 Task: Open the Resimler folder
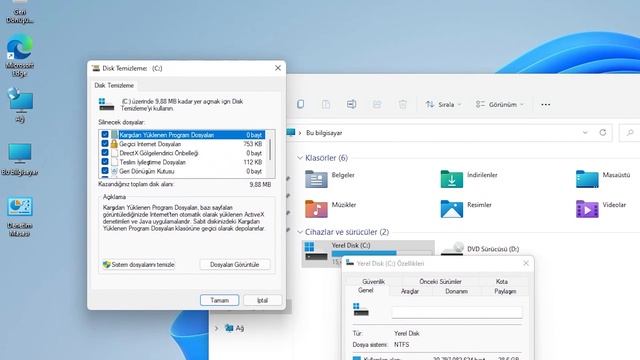466,209
